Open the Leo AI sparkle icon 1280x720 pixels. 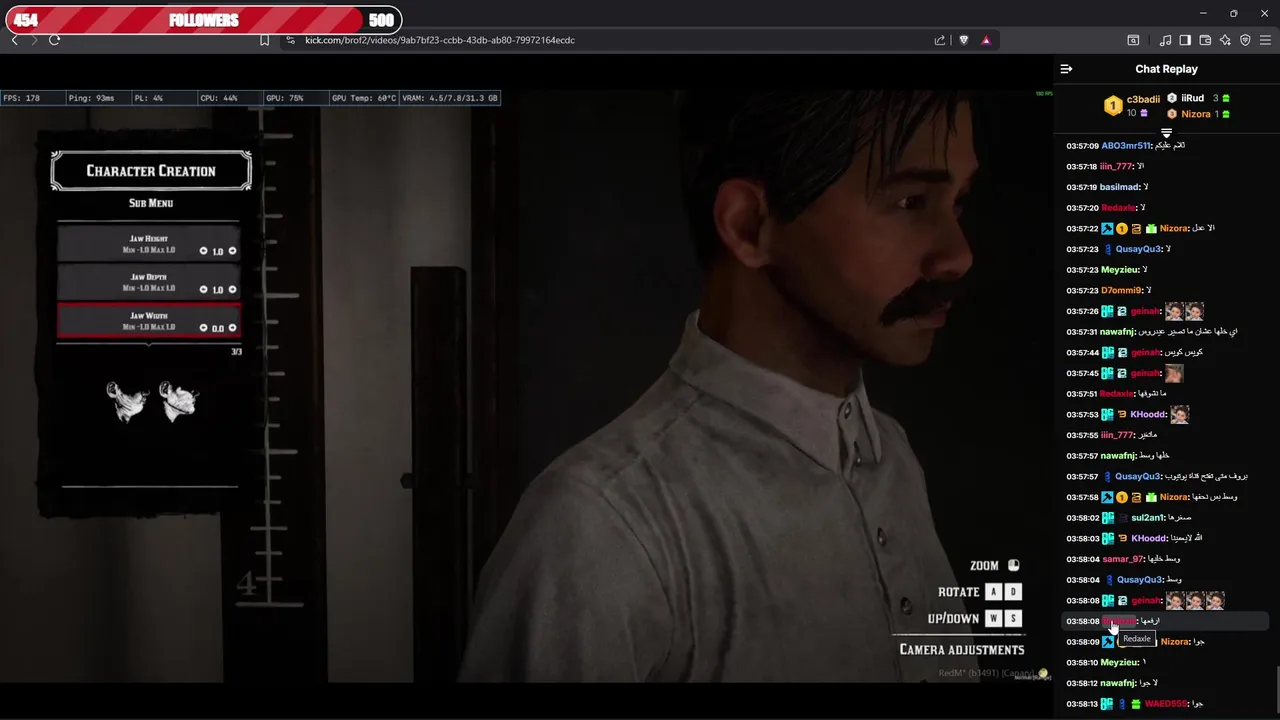(x=1225, y=40)
